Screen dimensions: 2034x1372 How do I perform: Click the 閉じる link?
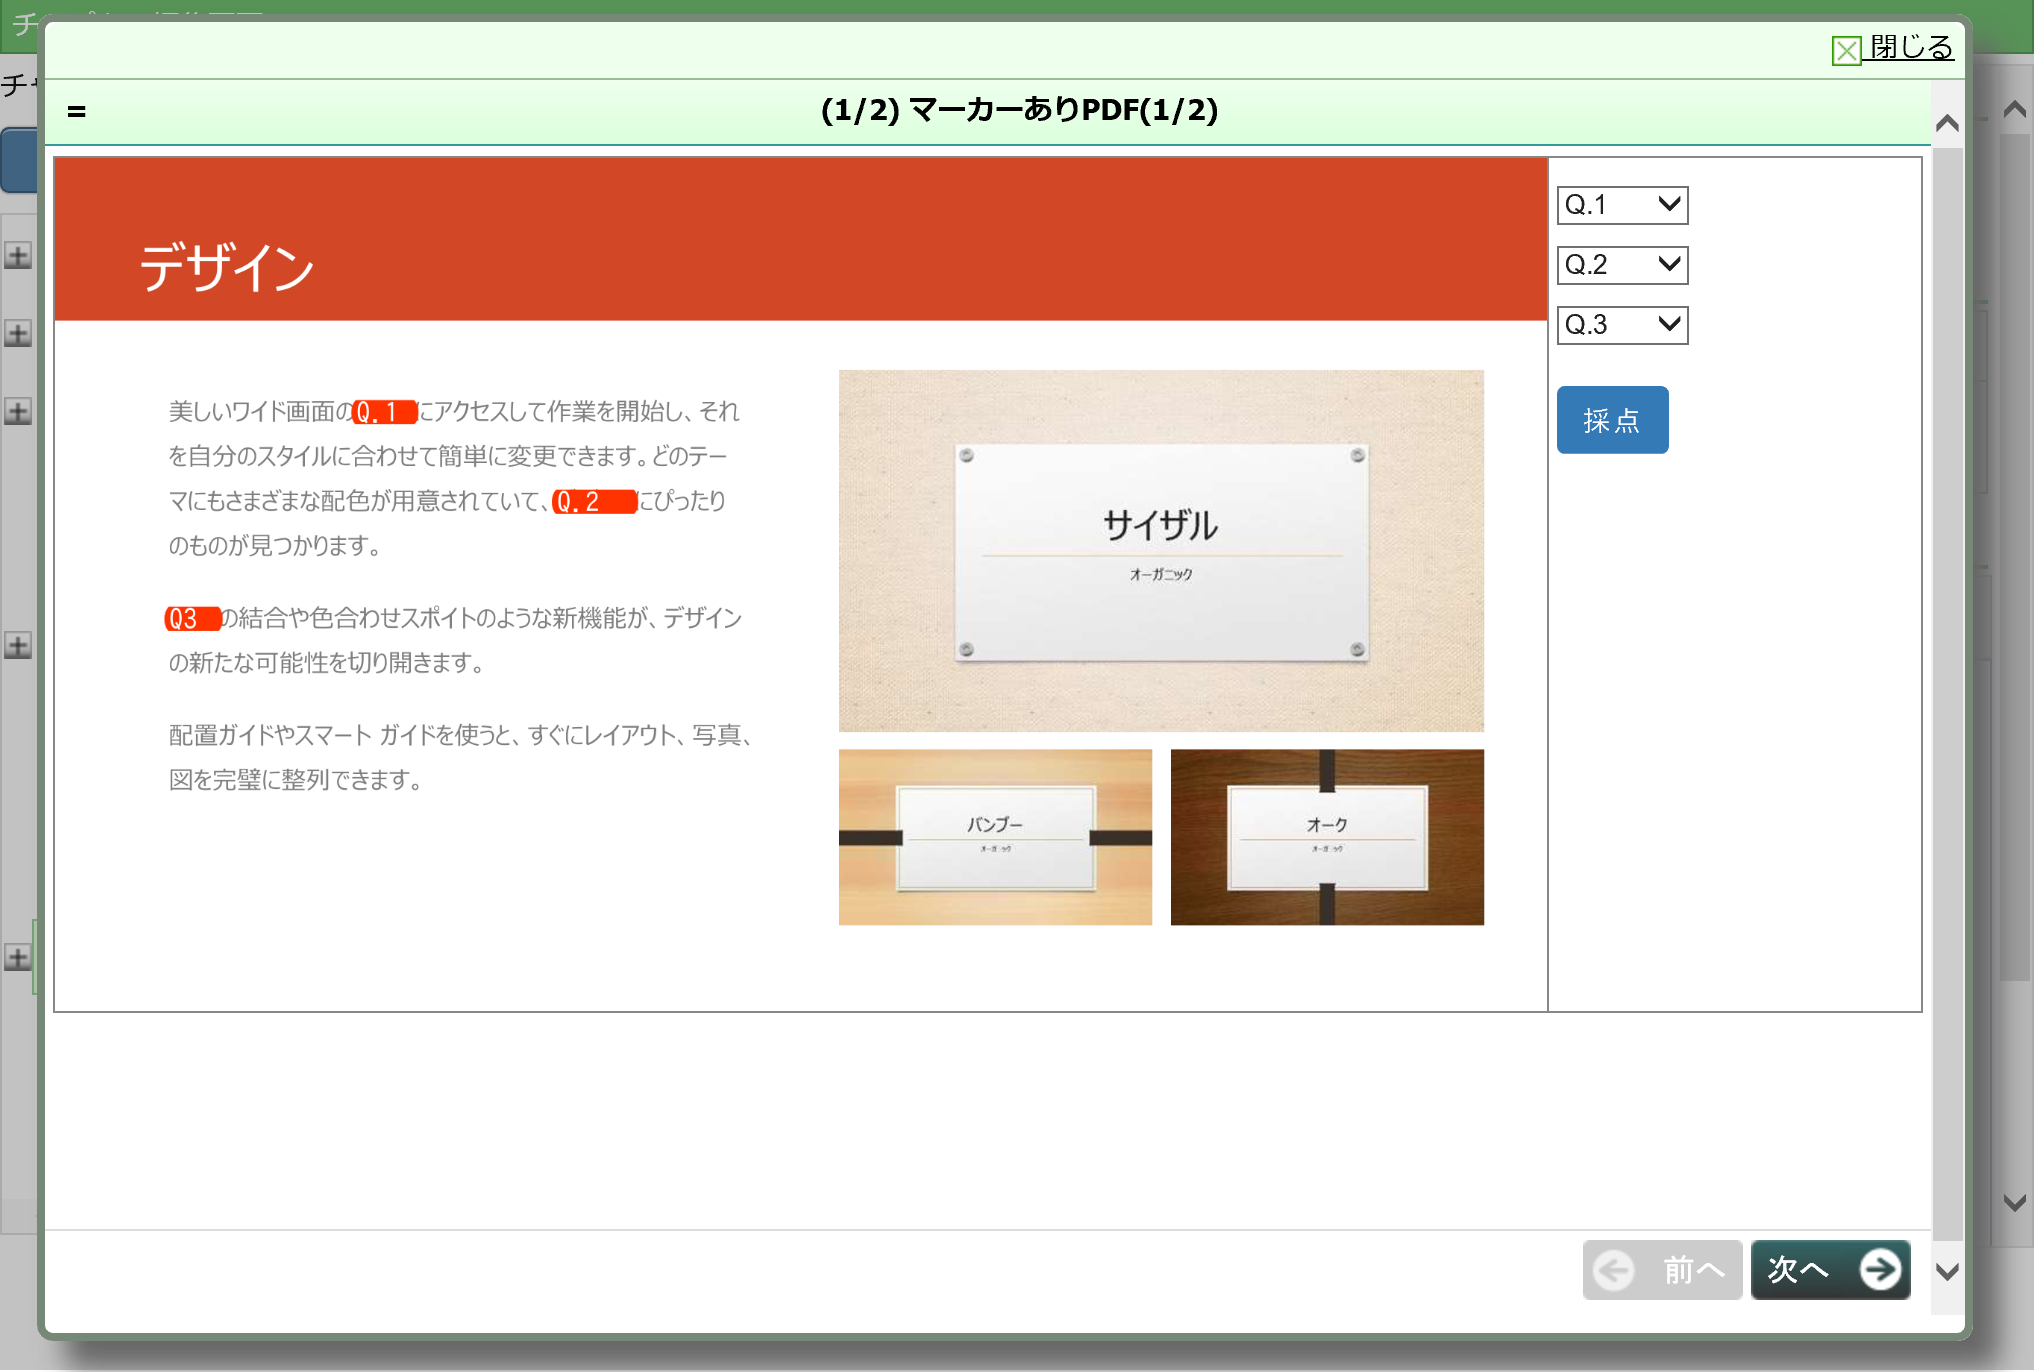(1910, 47)
